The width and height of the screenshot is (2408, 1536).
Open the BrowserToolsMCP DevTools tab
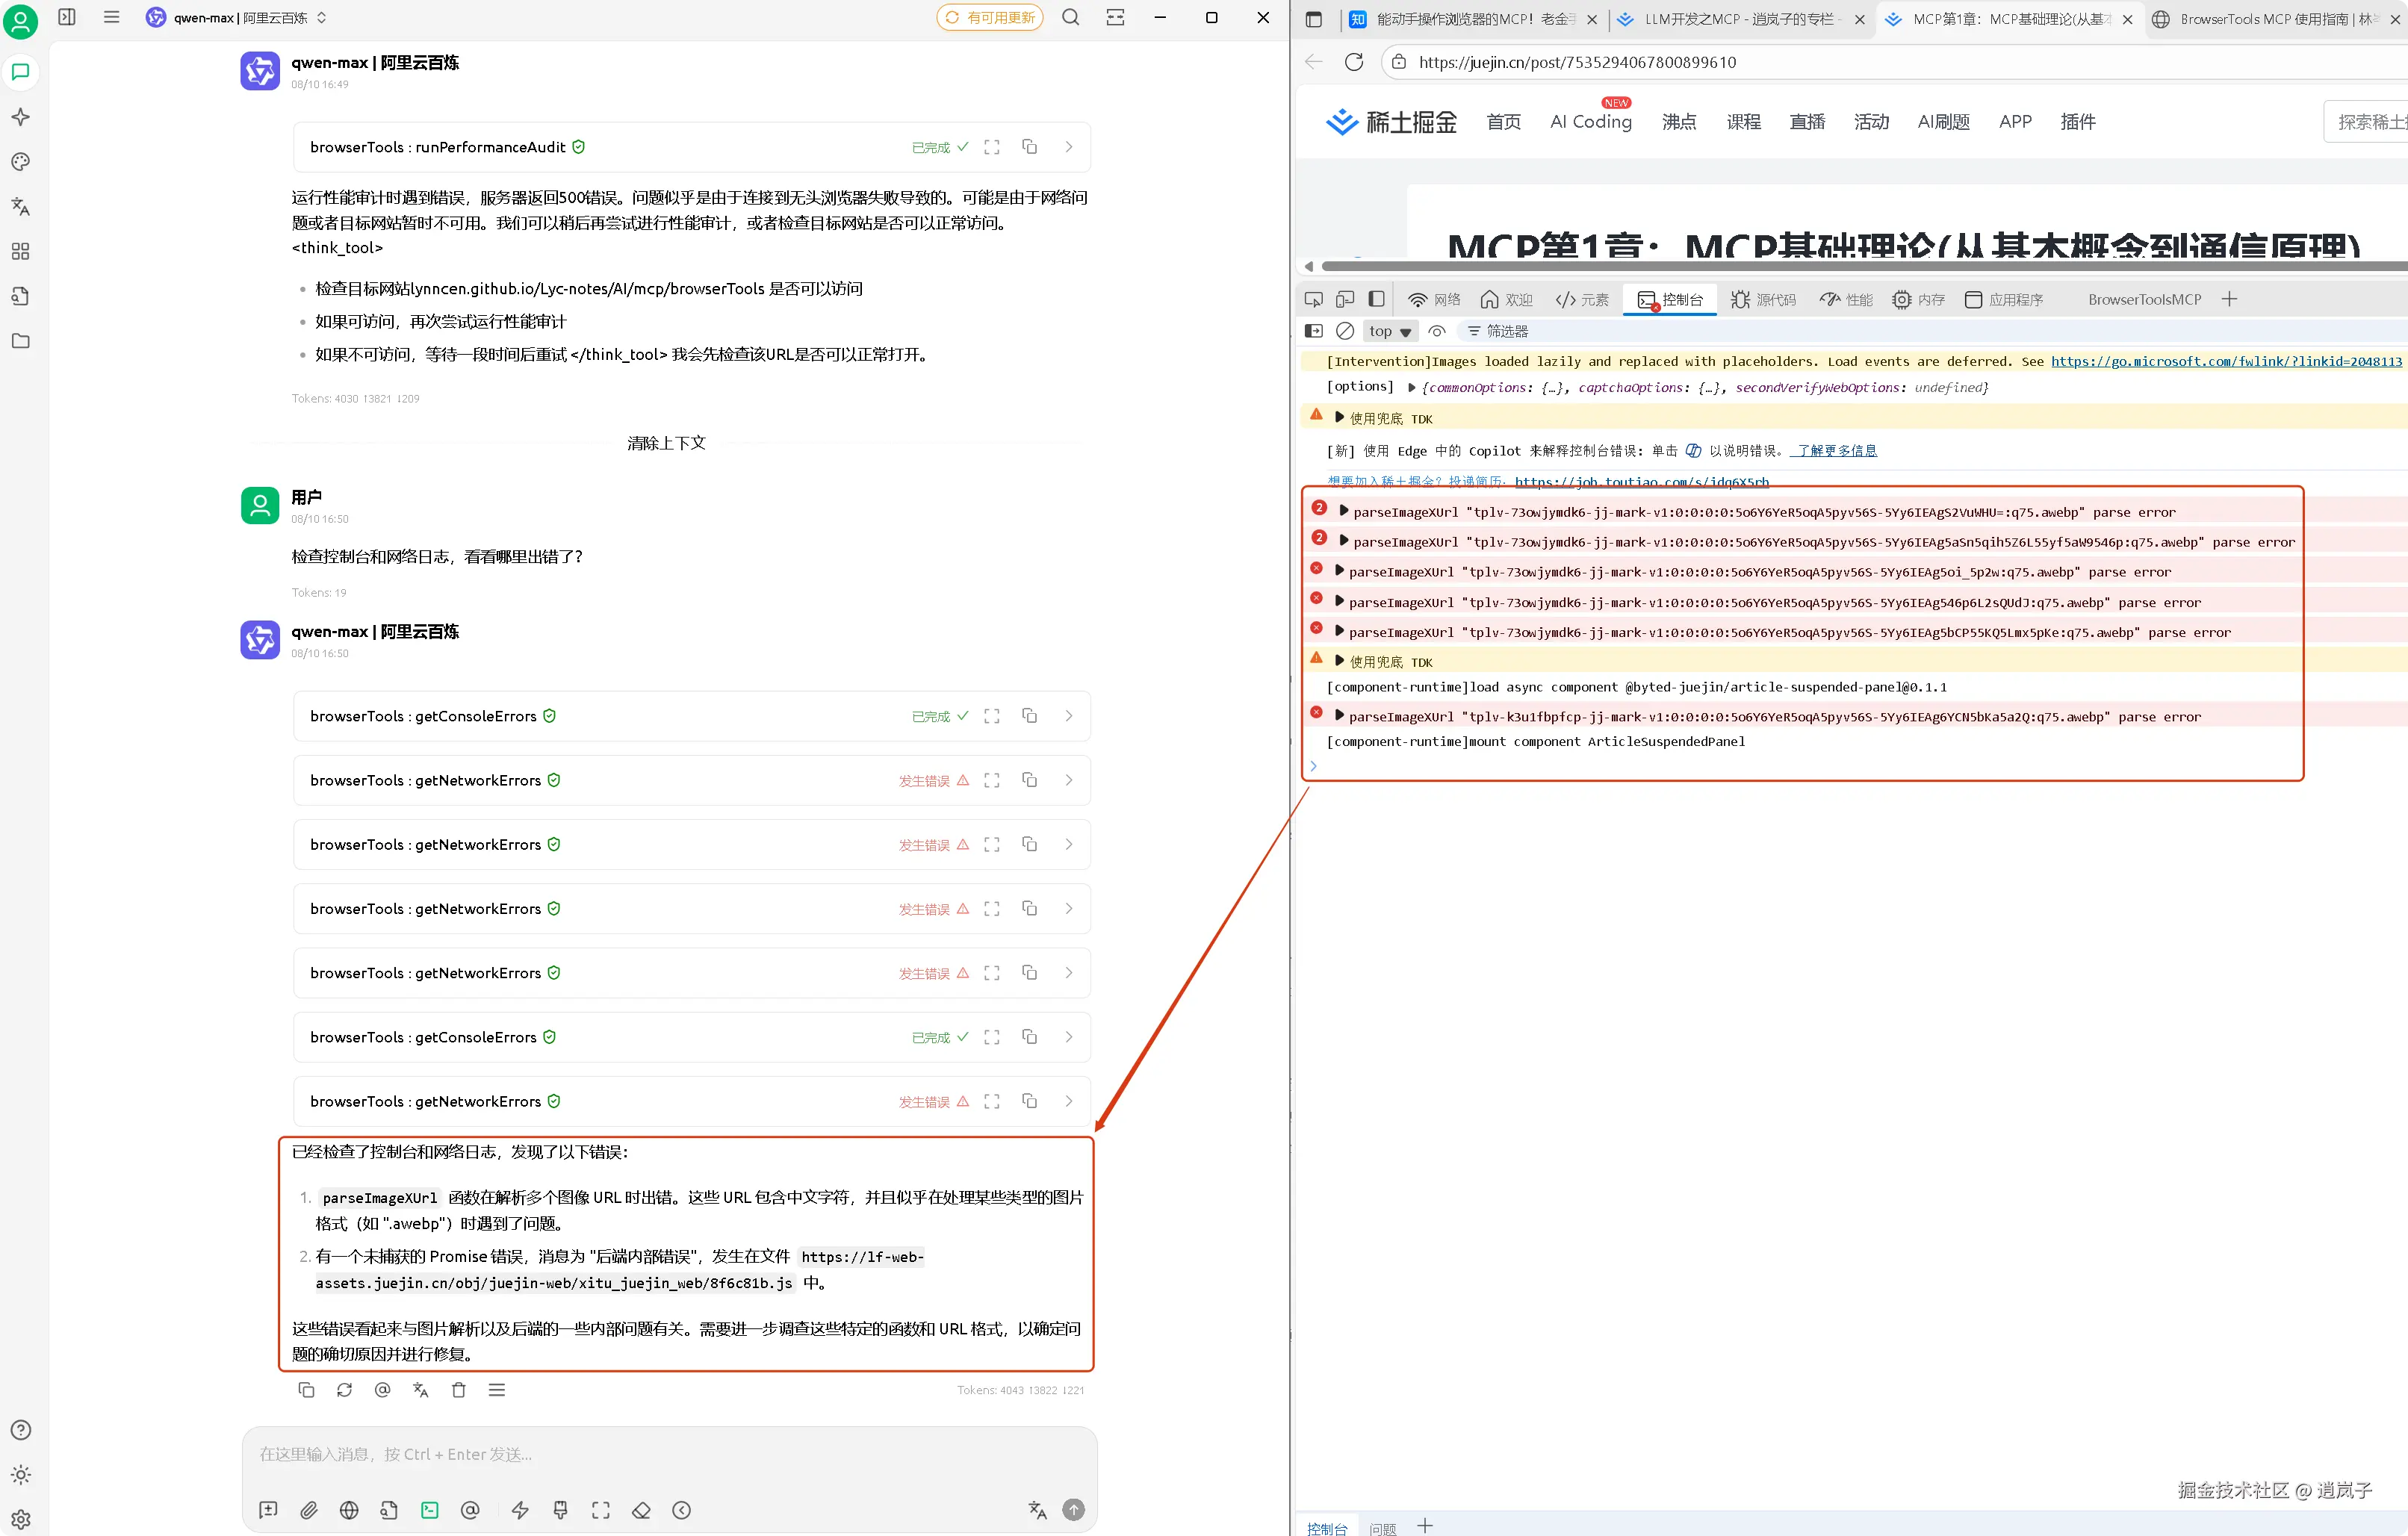coord(2144,299)
